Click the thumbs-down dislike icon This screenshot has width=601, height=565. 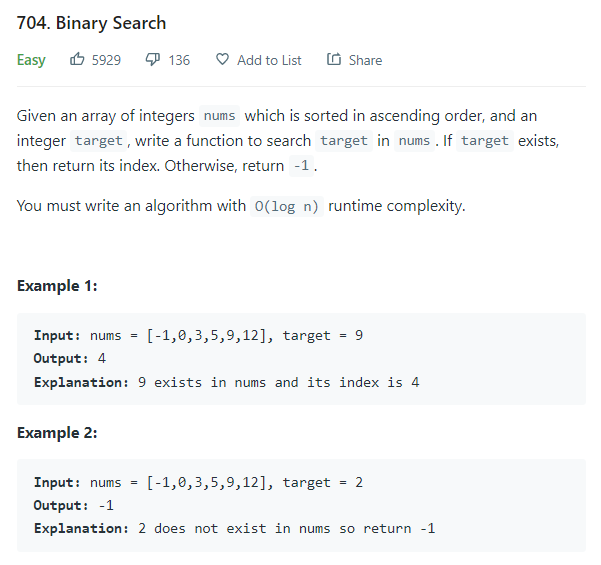(x=153, y=60)
